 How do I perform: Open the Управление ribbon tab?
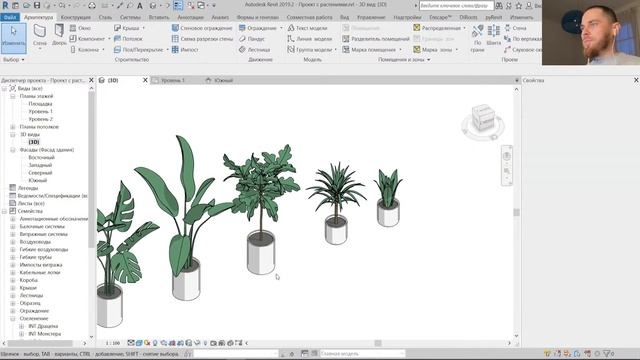click(371, 18)
